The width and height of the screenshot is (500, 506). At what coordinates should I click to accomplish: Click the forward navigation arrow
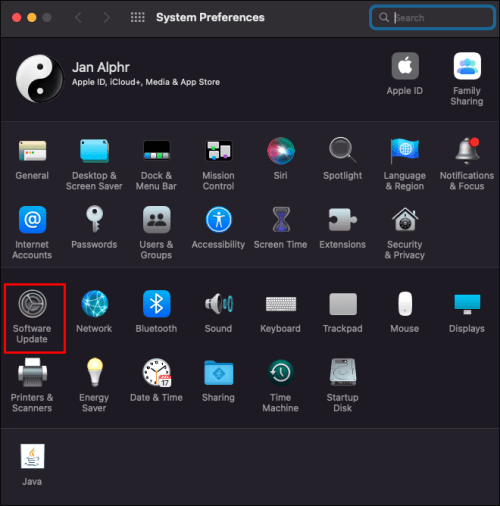(x=106, y=17)
